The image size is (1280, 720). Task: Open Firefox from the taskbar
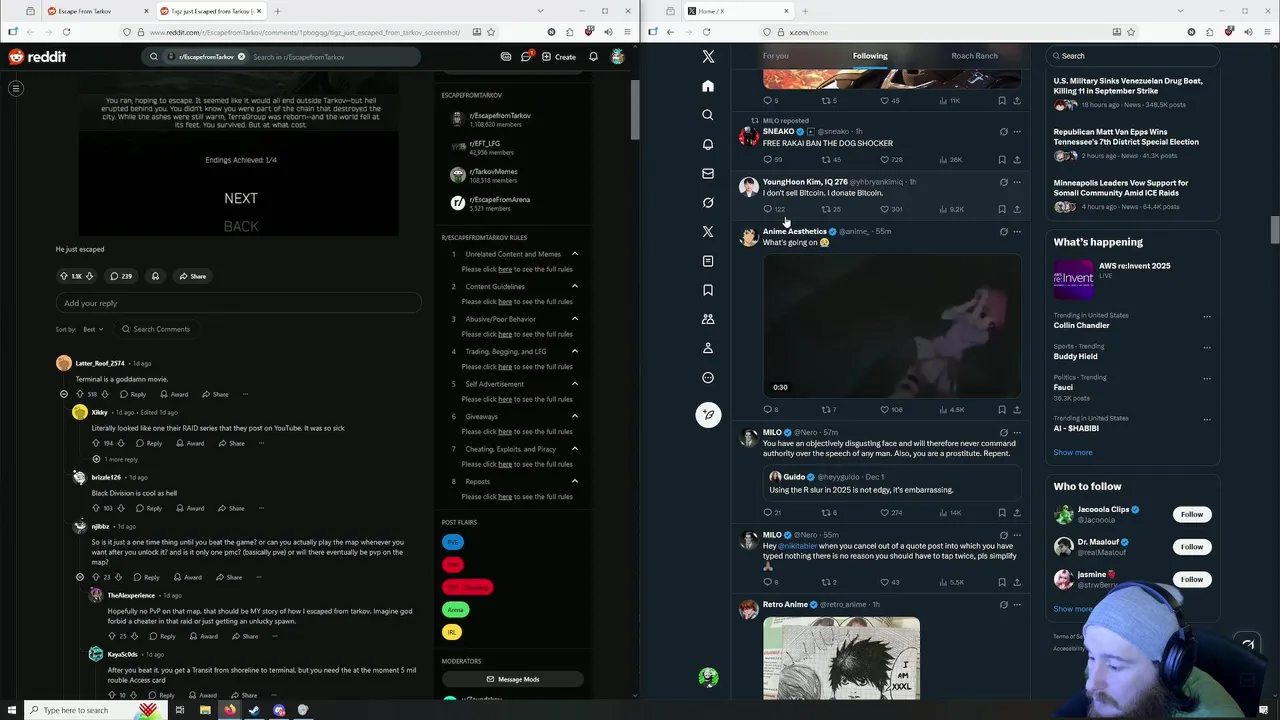click(229, 710)
